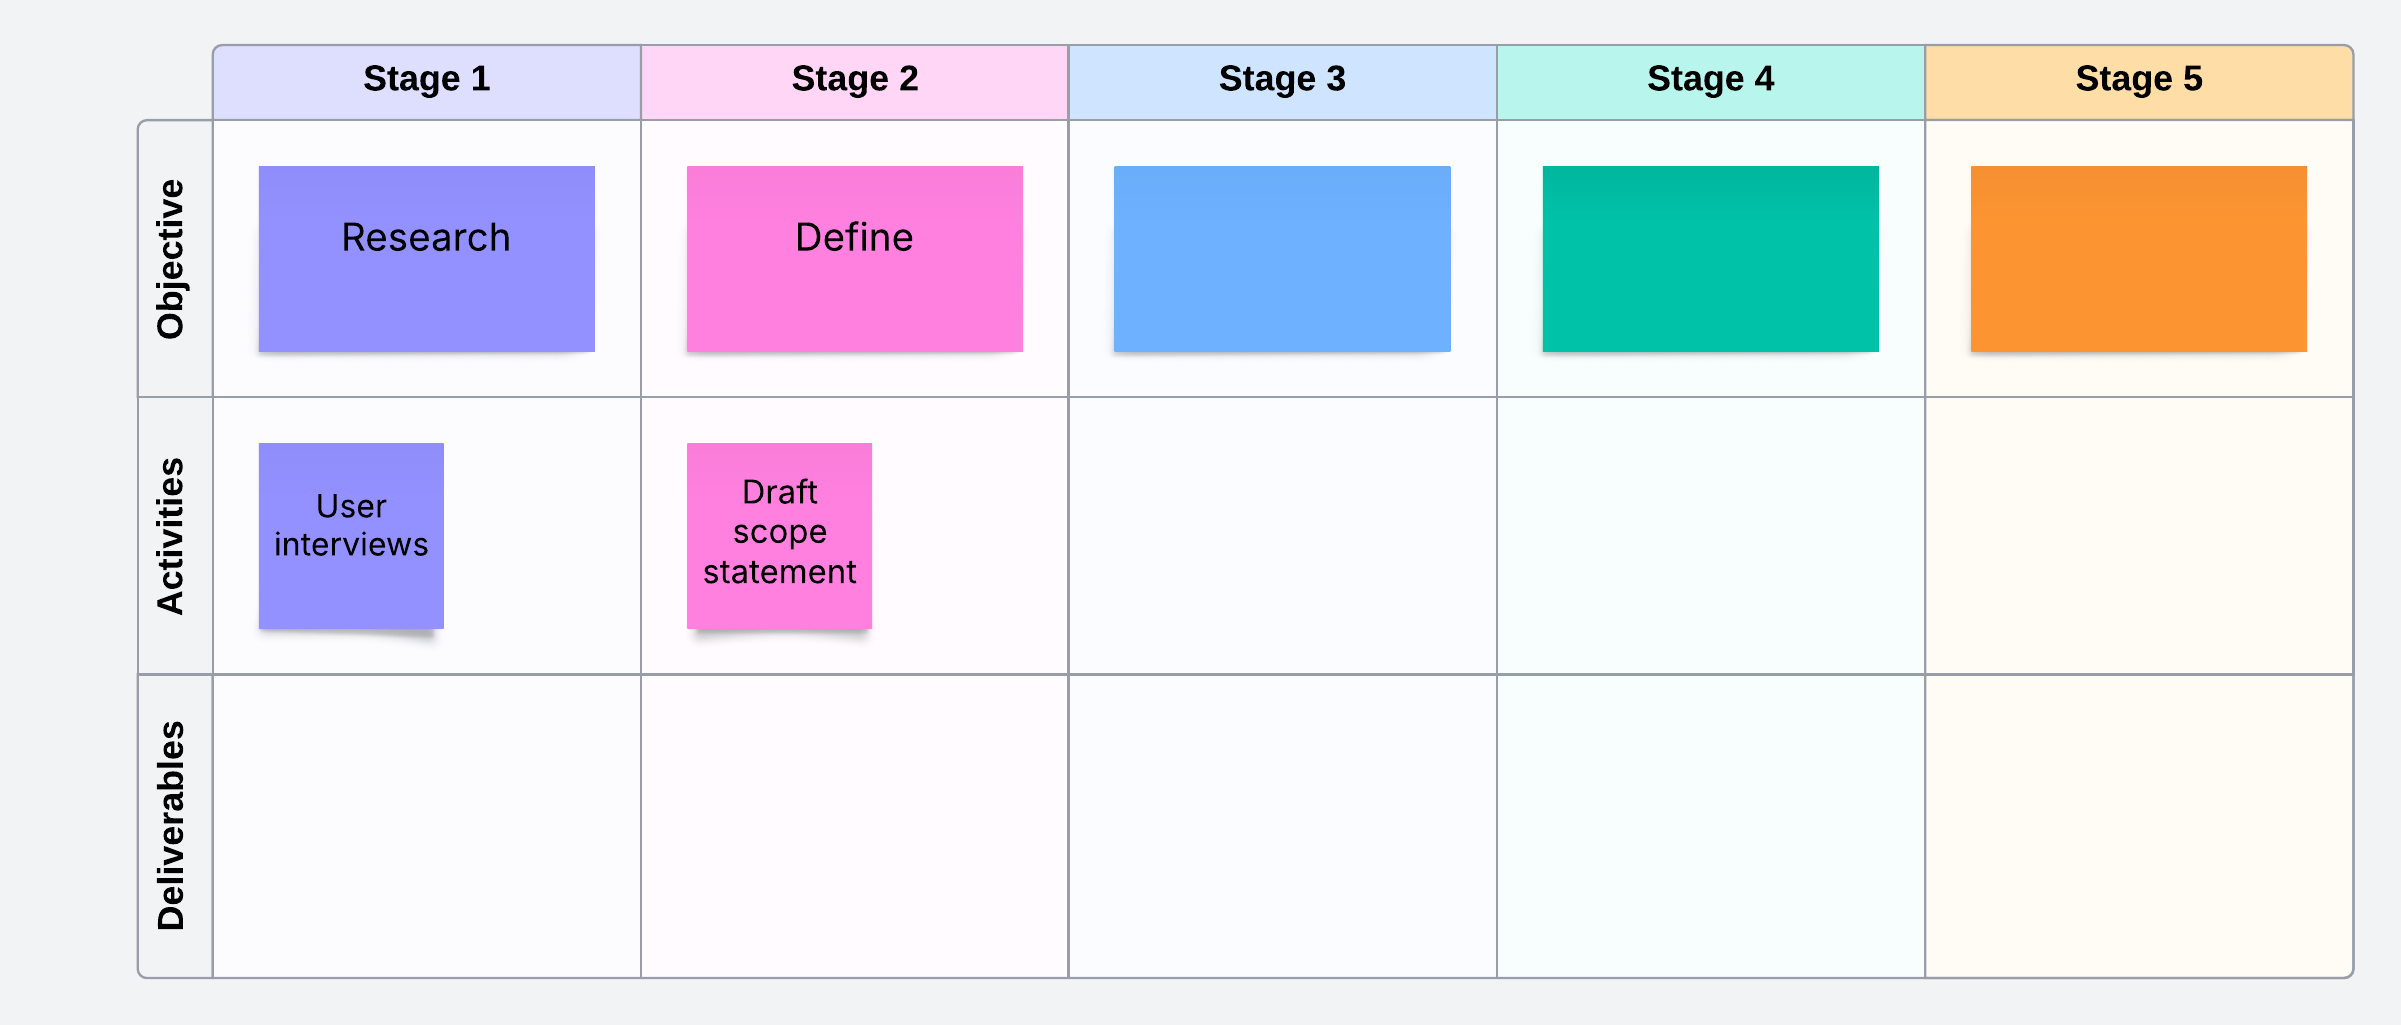Select the empty Stage 4 Activities cell
Viewport: 2401px width, 1025px height.
click(x=1710, y=536)
